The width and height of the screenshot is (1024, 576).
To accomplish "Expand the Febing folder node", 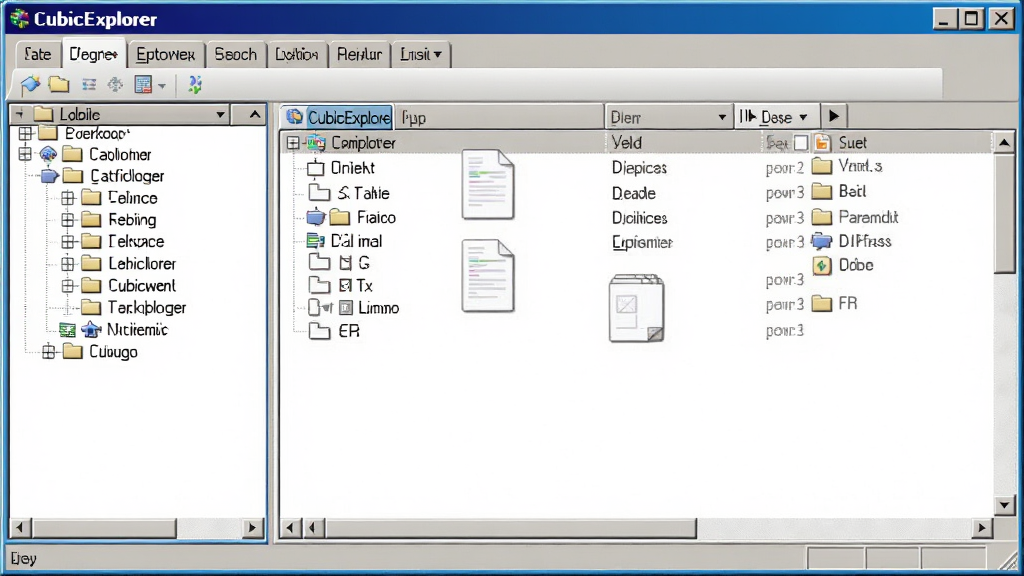I will pyautogui.click(x=68, y=219).
